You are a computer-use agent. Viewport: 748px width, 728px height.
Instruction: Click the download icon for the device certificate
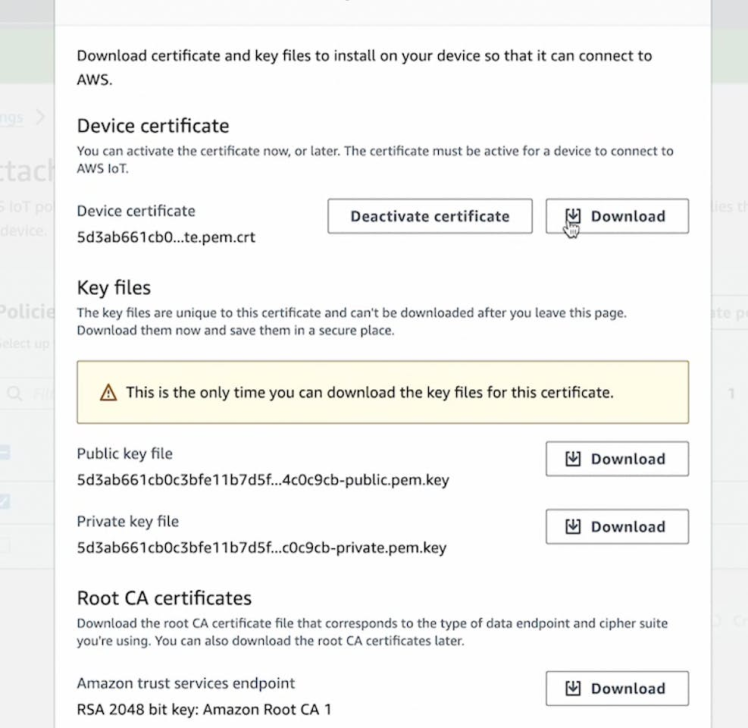pos(573,216)
